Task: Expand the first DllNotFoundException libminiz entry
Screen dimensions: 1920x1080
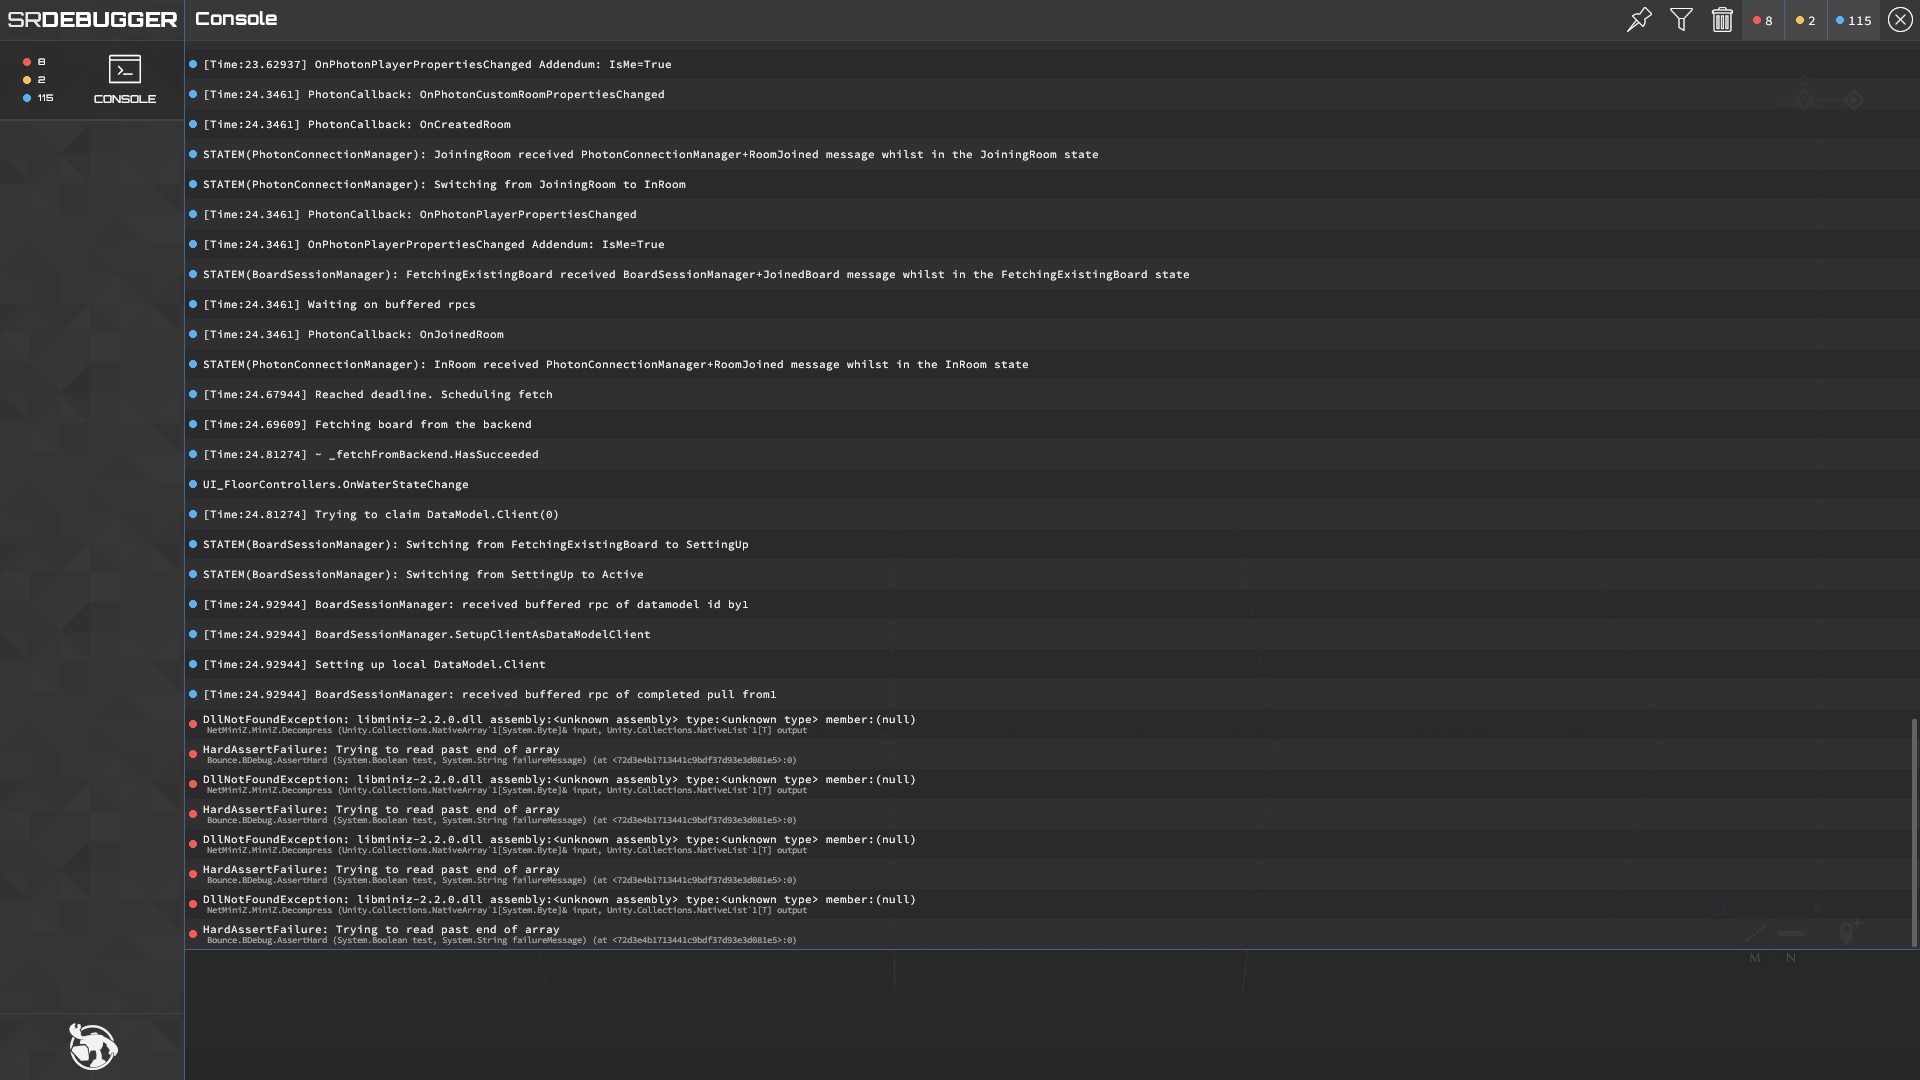Action: coord(1048,724)
